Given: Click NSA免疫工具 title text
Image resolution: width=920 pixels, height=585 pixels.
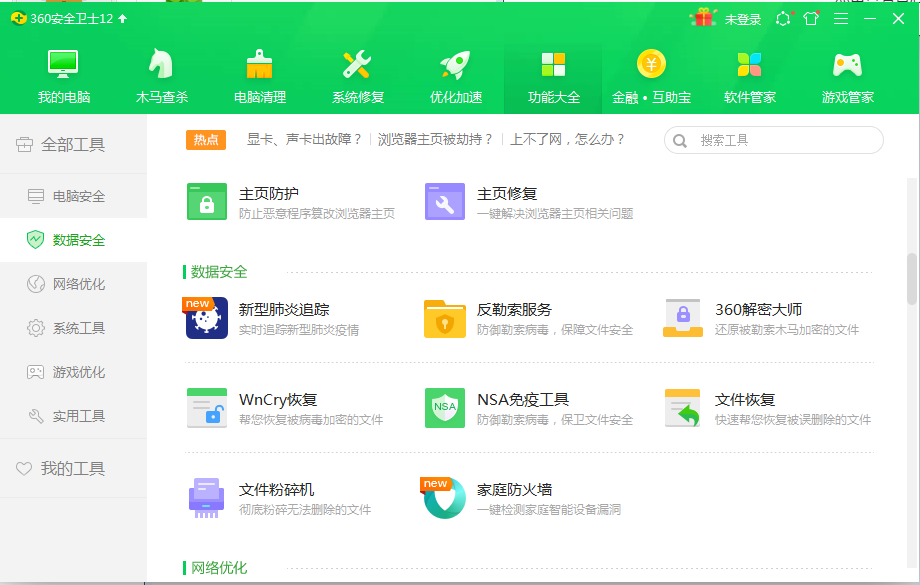Looking at the screenshot, I should (523, 400).
